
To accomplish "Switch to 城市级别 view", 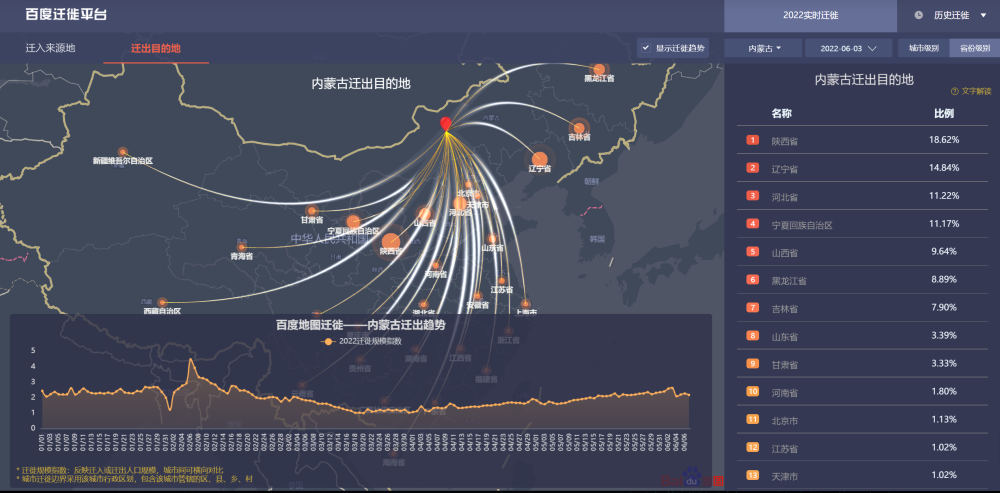I will click(923, 48).
